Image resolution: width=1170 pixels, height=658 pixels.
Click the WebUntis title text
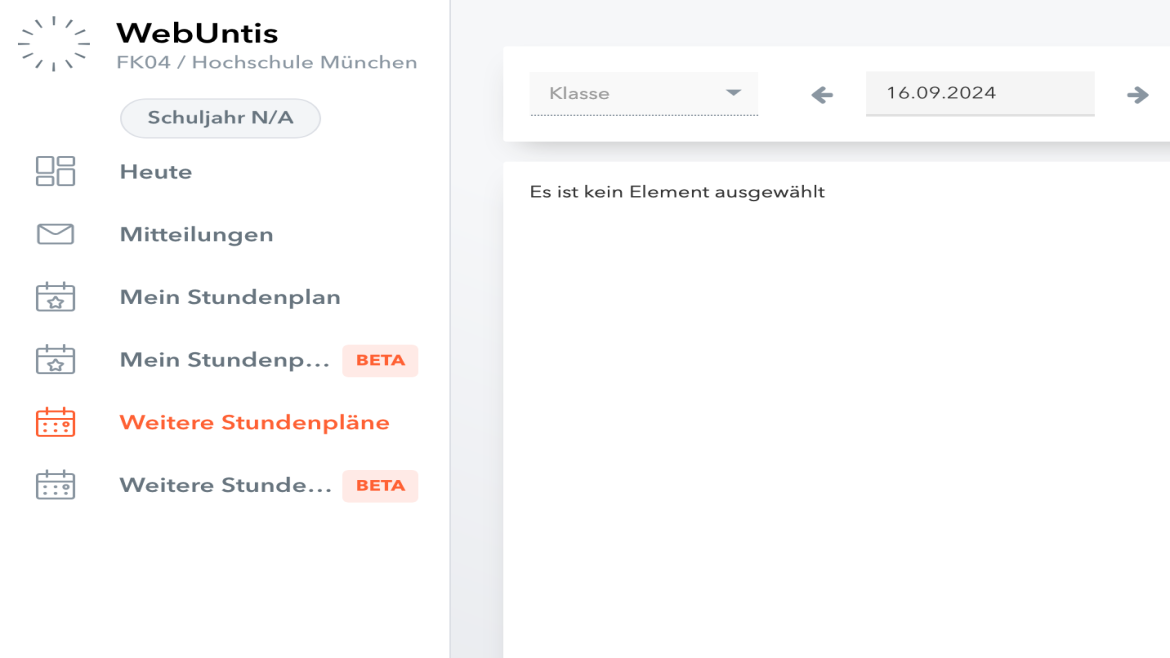(197, 33)
